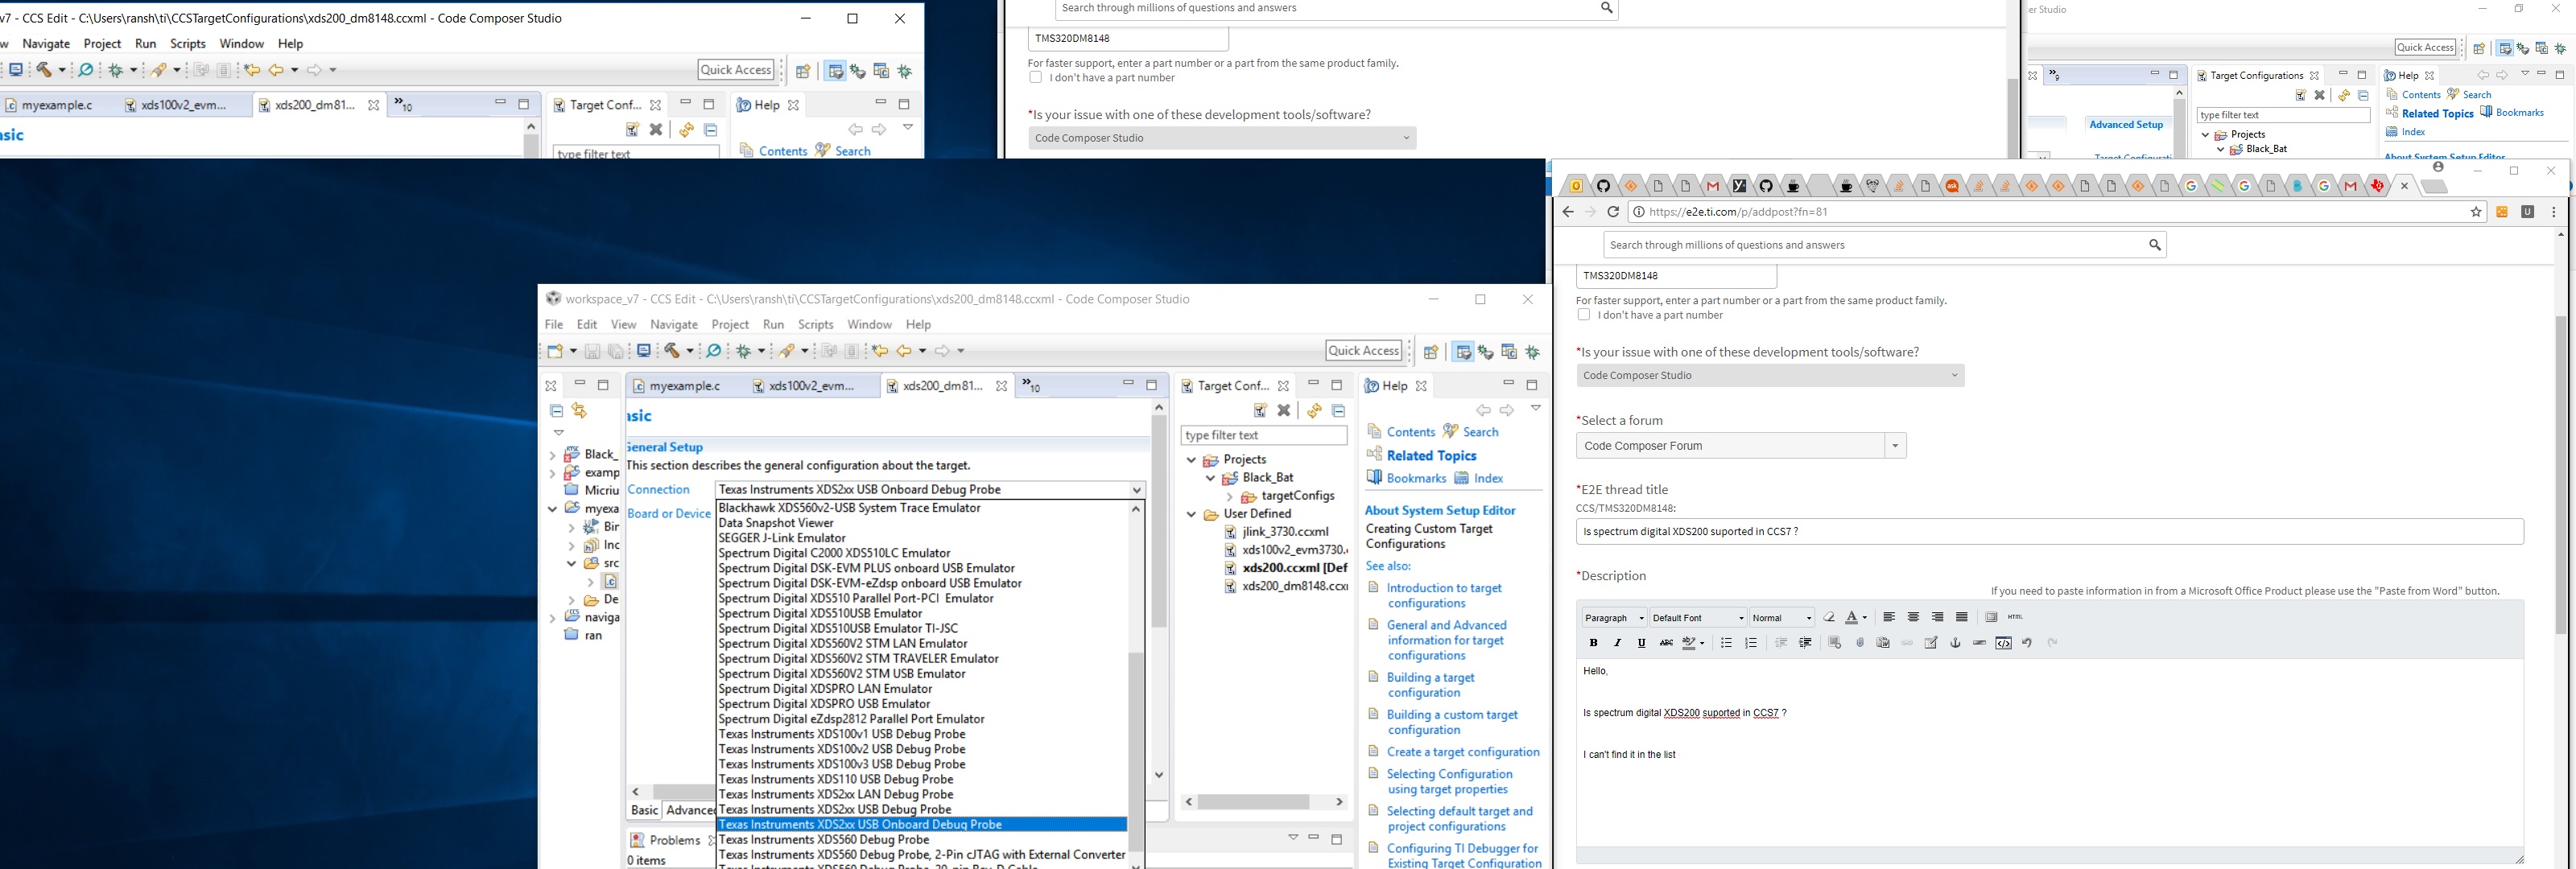Viewport: 2576px width, 869px height.
Task: Click the Open Perspective icon in the front CCS window
Action: 1431,352
